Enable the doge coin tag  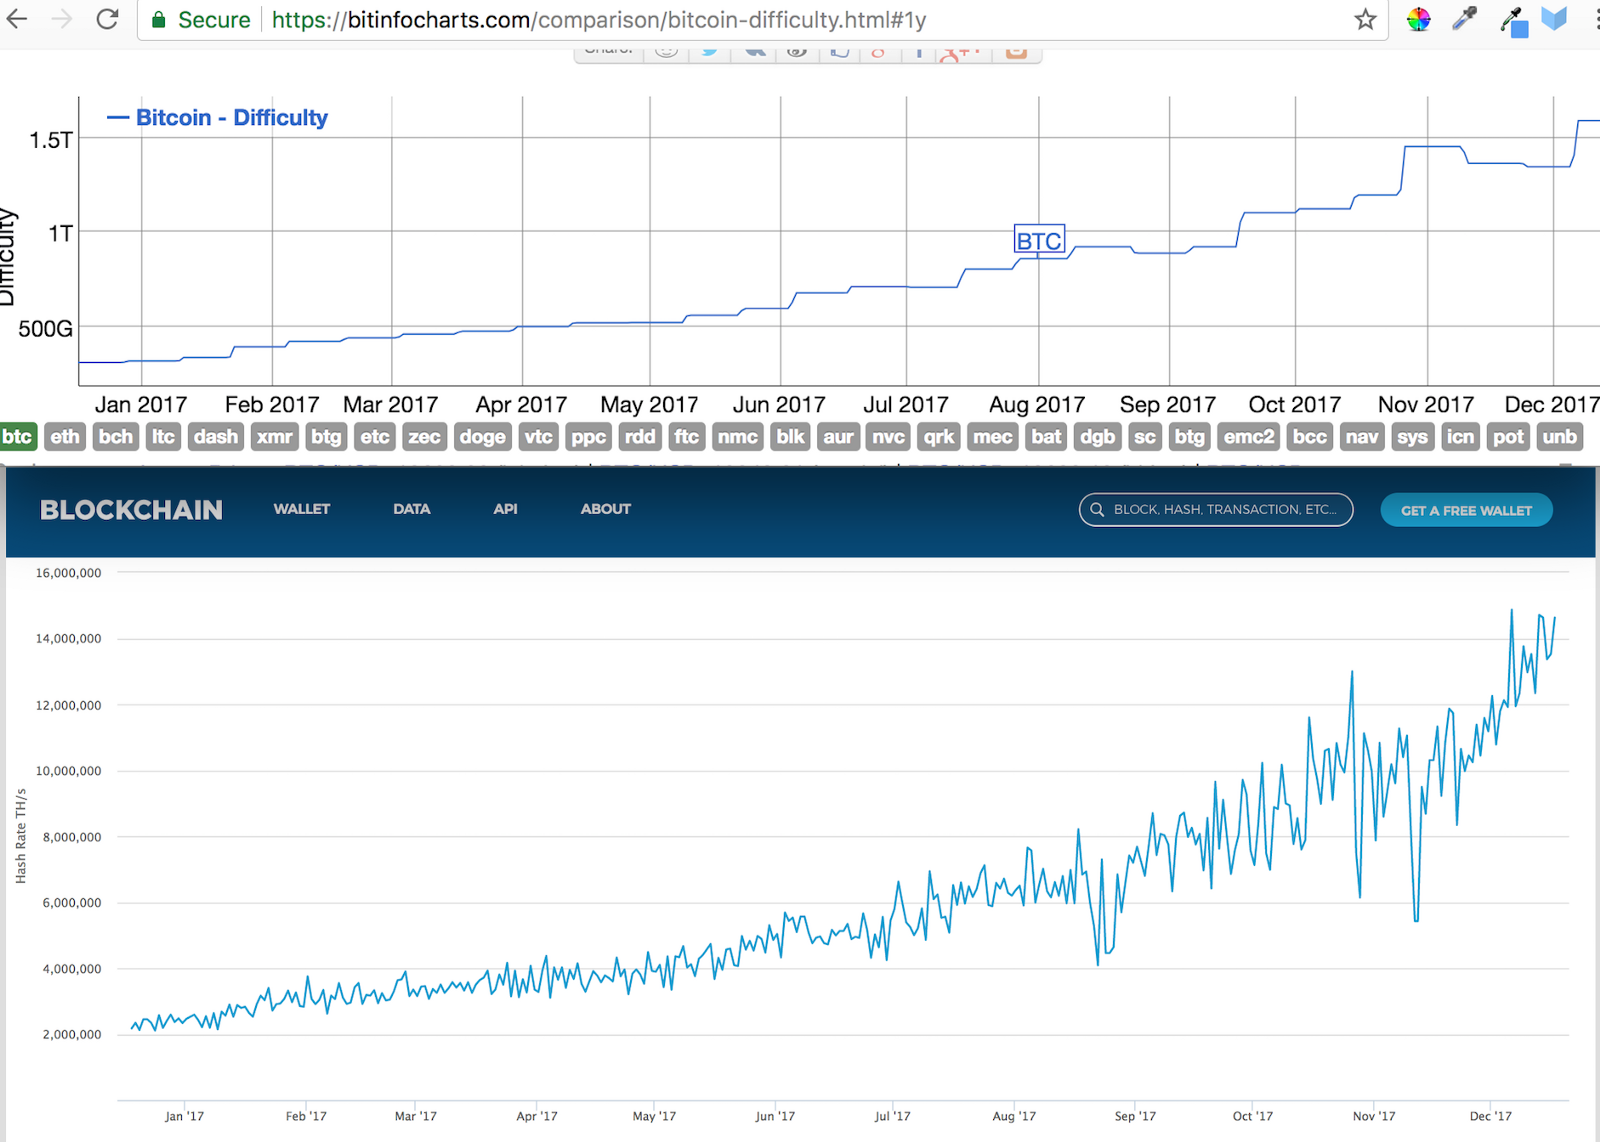pos(482,437)
